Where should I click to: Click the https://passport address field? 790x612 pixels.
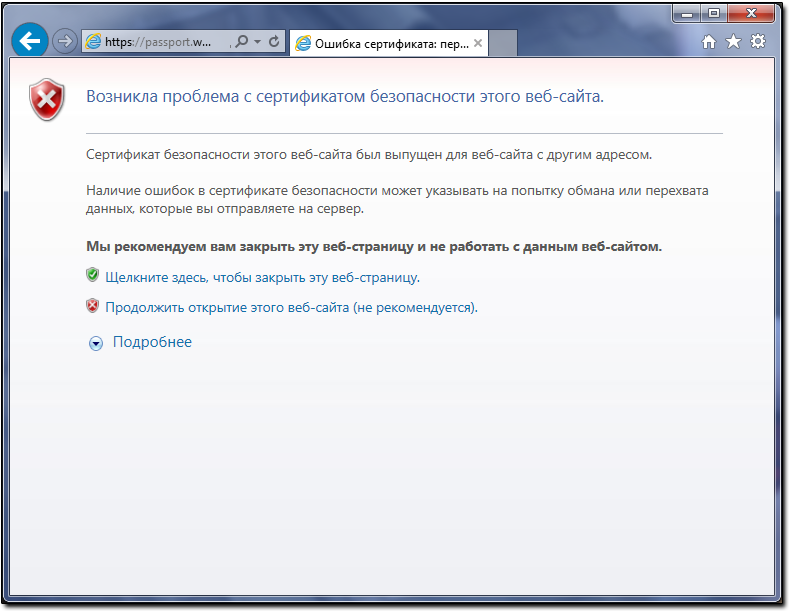(x=156, y=41)
